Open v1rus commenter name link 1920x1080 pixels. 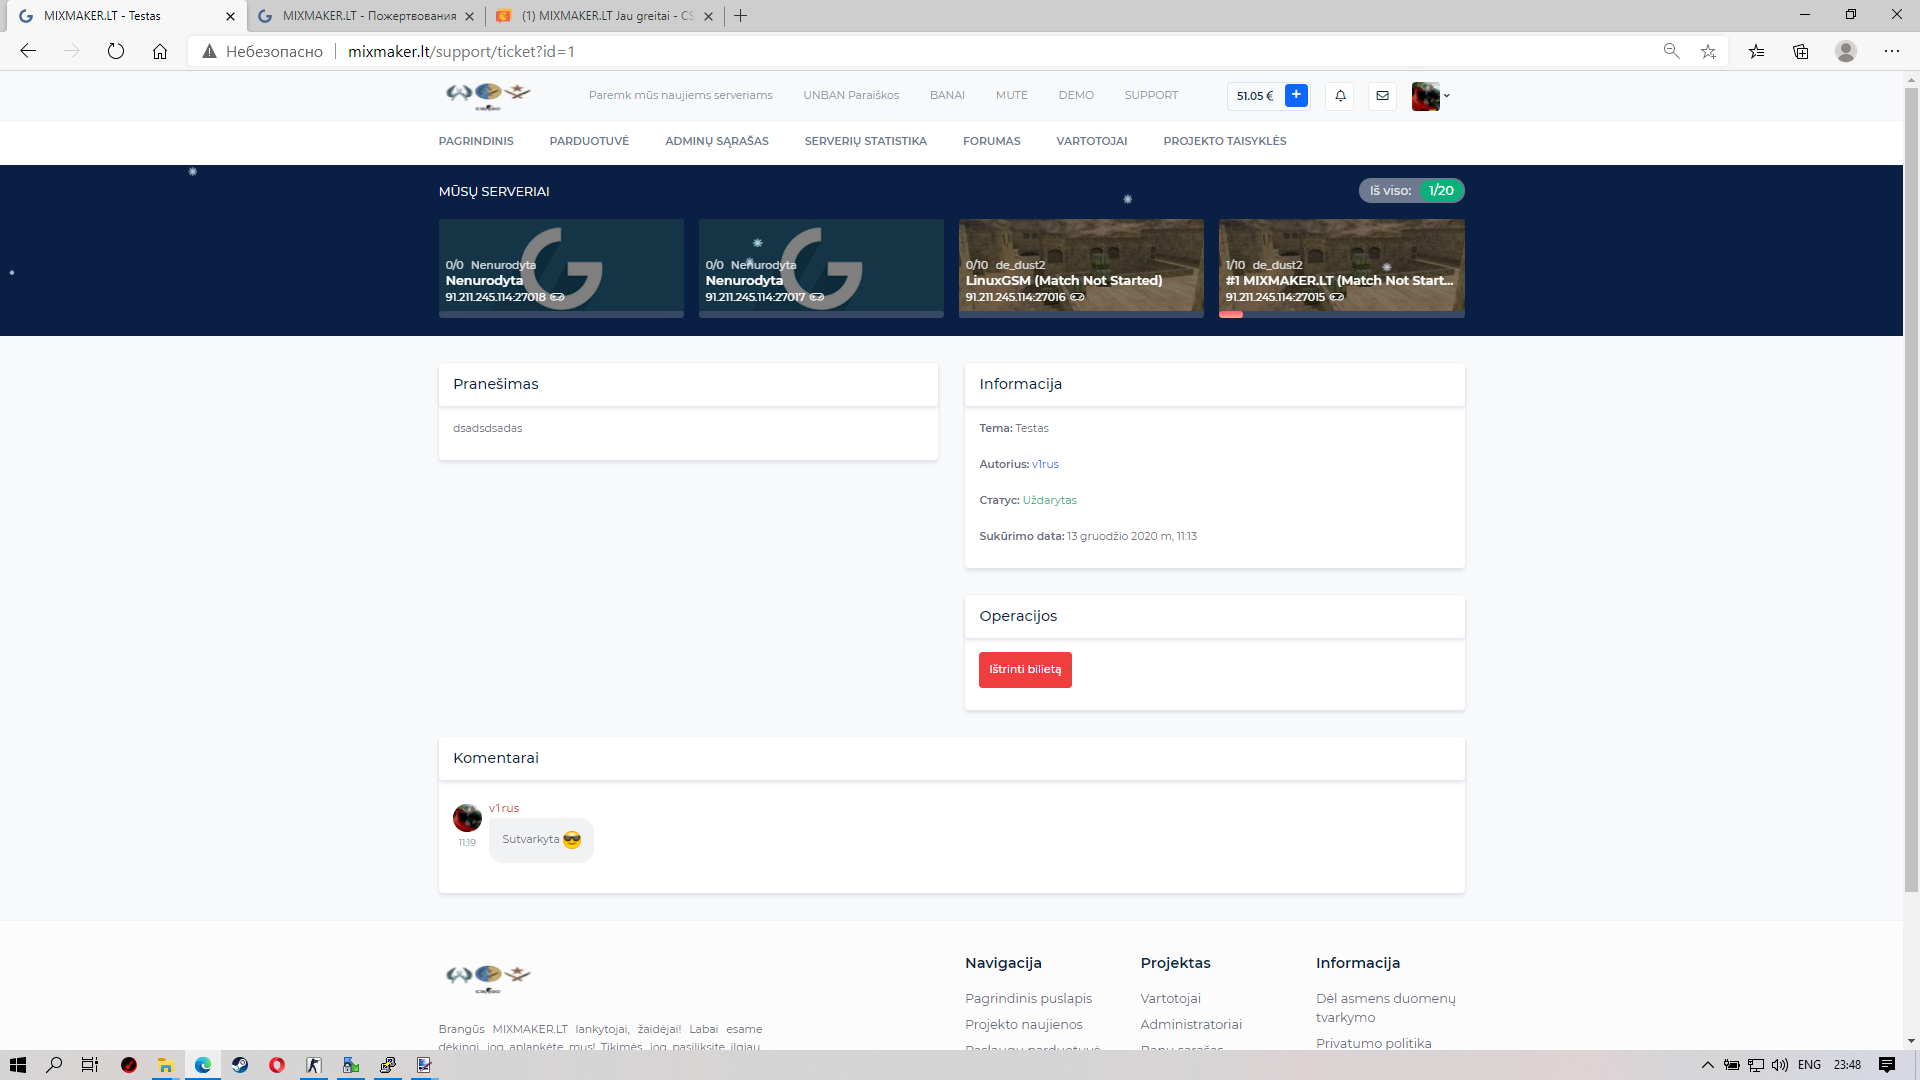504,808
